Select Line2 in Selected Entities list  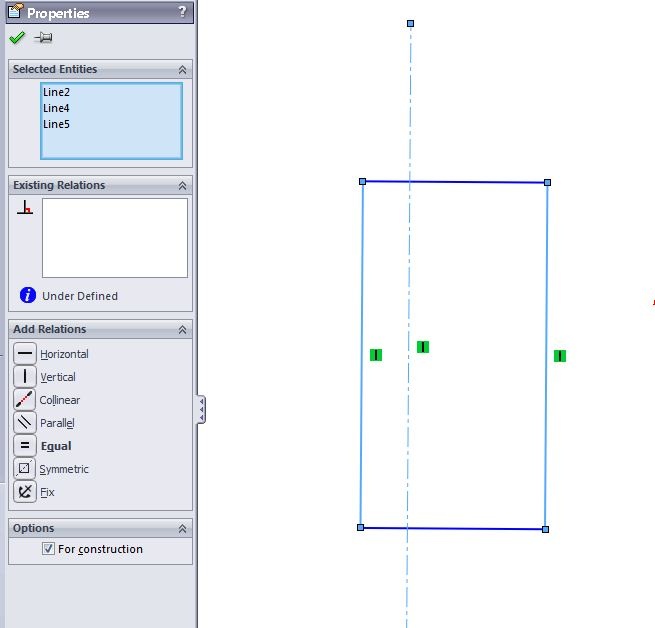[56, 92]
